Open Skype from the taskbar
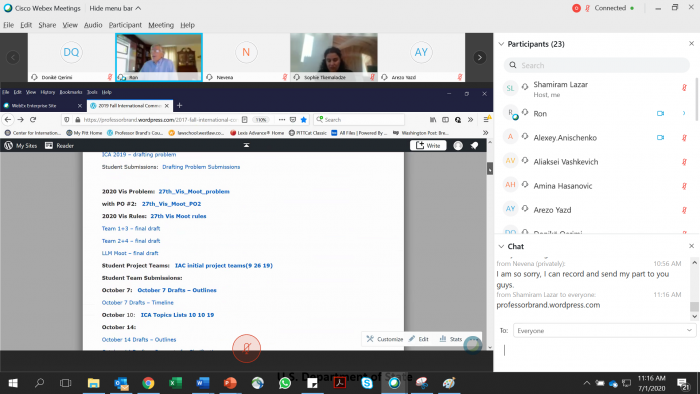The width and height of the screenshot is (700, 394). tap(367, 383)
